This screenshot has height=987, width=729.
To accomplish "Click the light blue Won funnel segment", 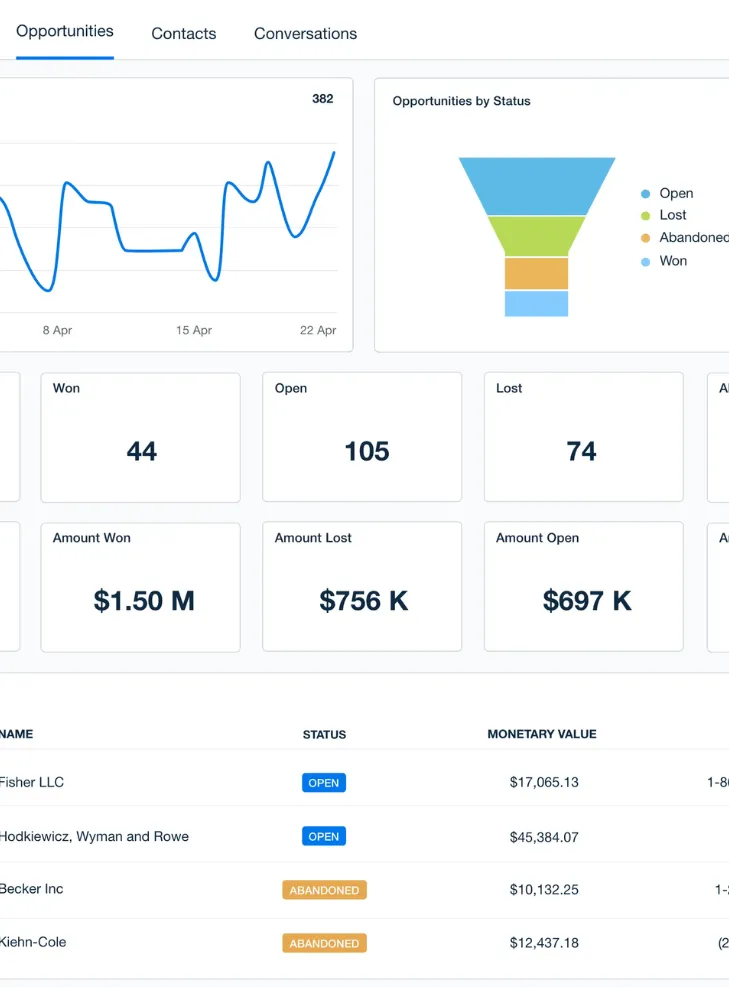I will coord(536,303).
